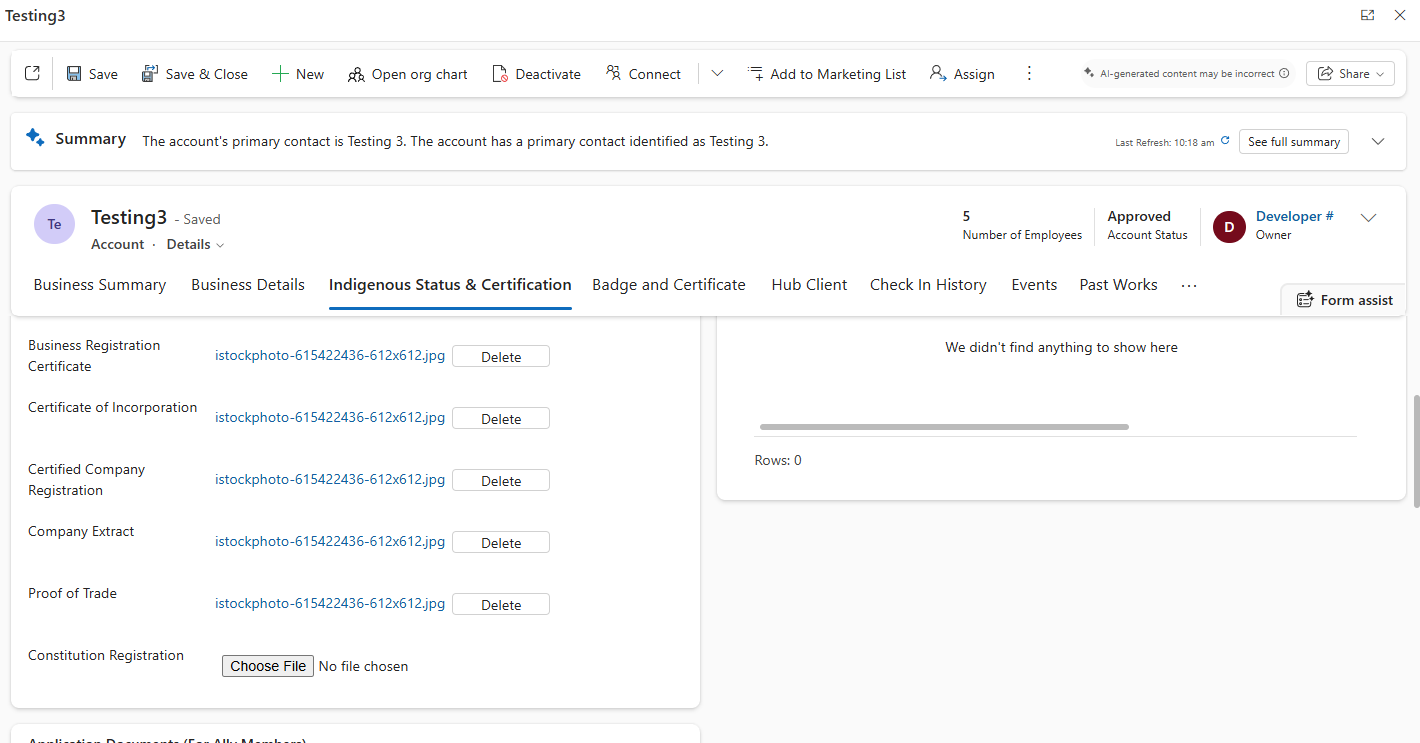Expand the Summary section chevron
The image size is (1420, 743).
(1378, 141)
